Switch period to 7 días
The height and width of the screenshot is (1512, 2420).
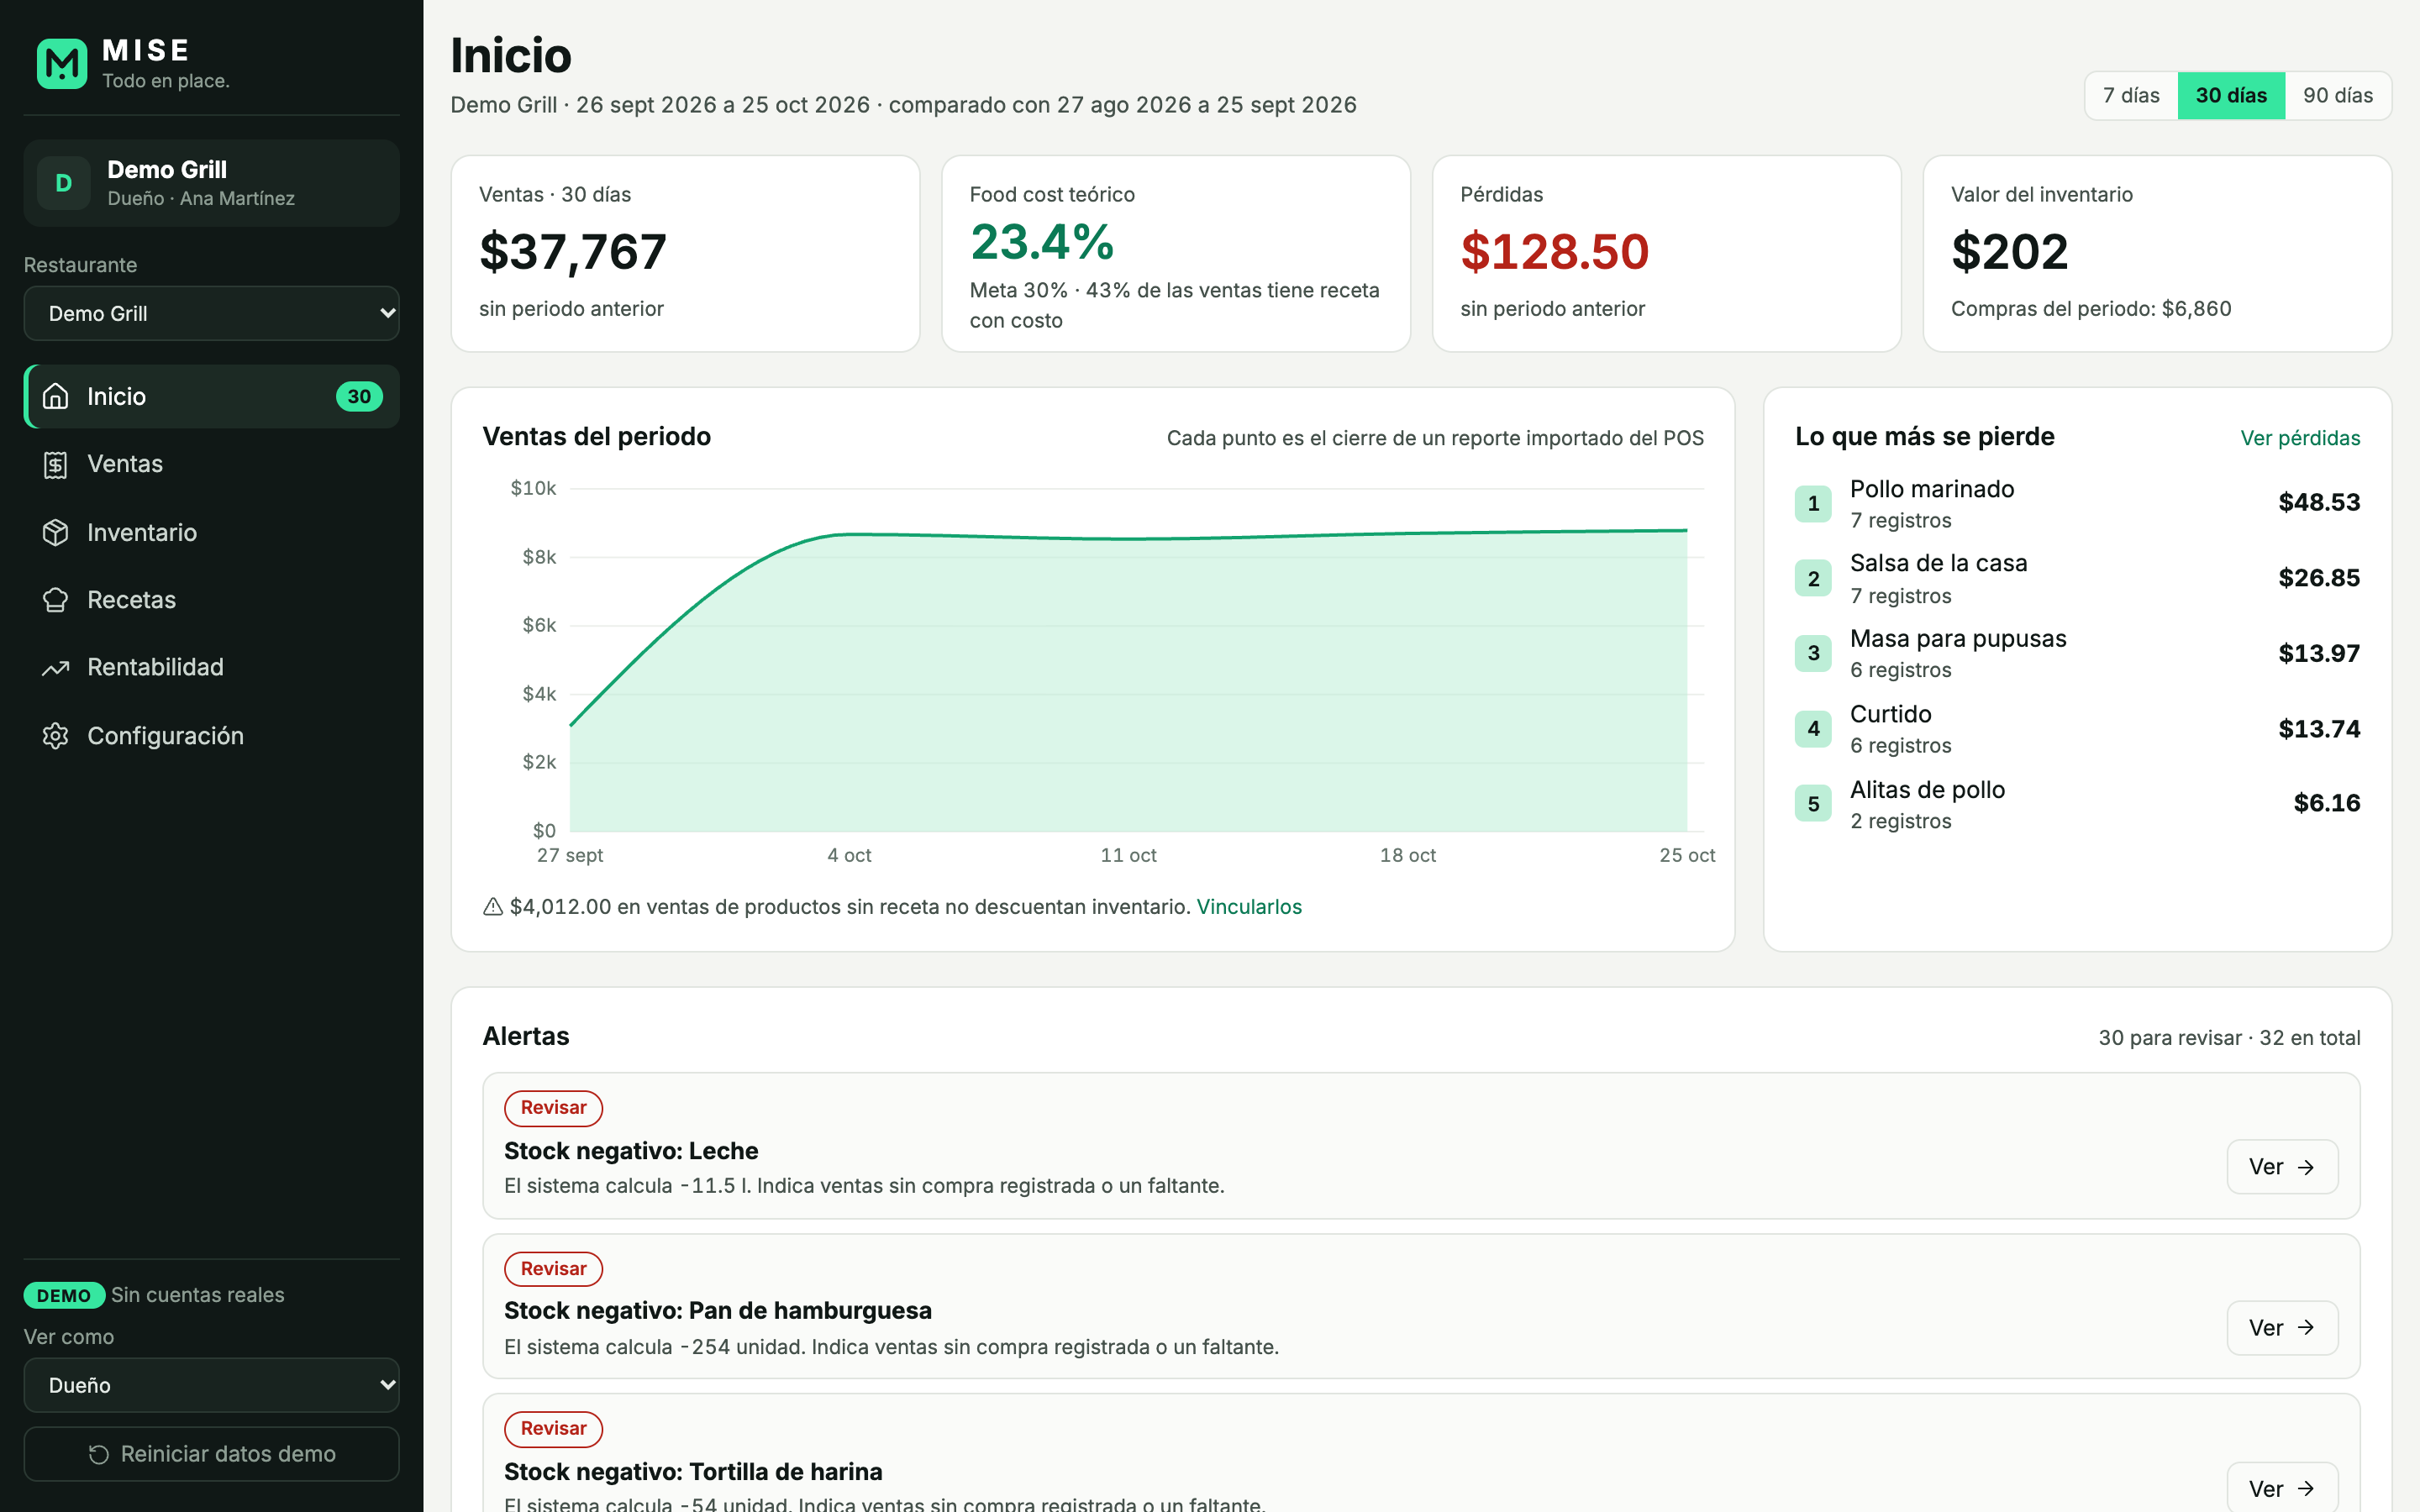tap(2131, 96)
